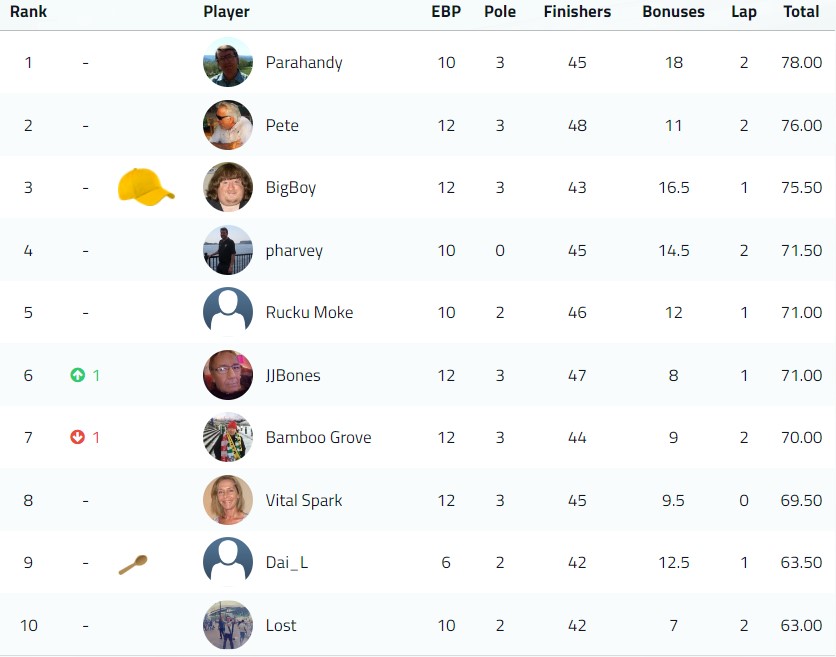Open the JJBones player name link
836x657 pixels.
click(x=293, y=375)
